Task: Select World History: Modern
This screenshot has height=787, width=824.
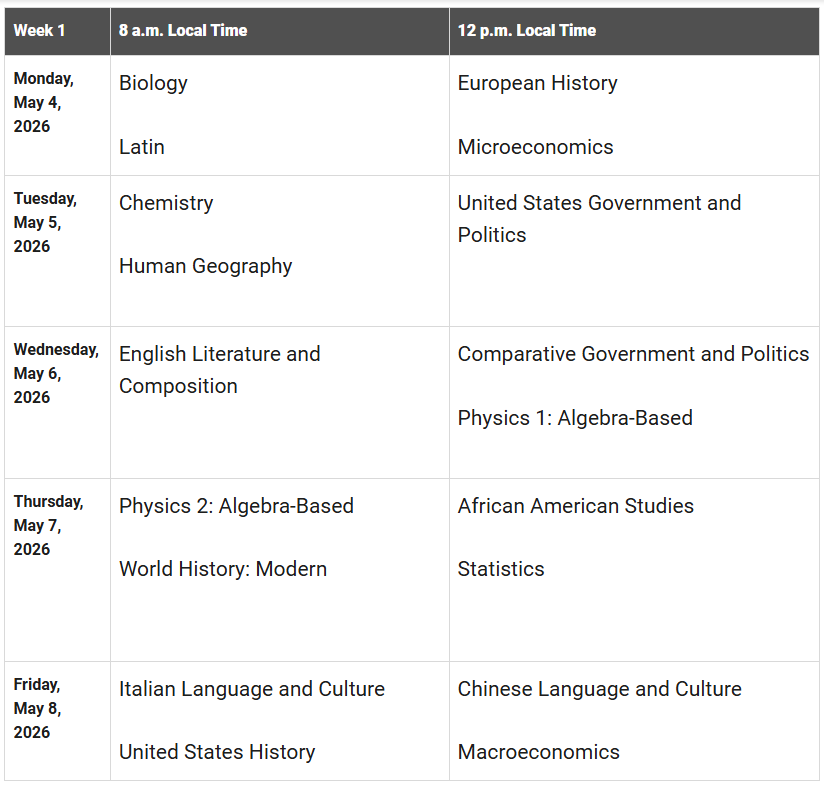Action: 223,569
